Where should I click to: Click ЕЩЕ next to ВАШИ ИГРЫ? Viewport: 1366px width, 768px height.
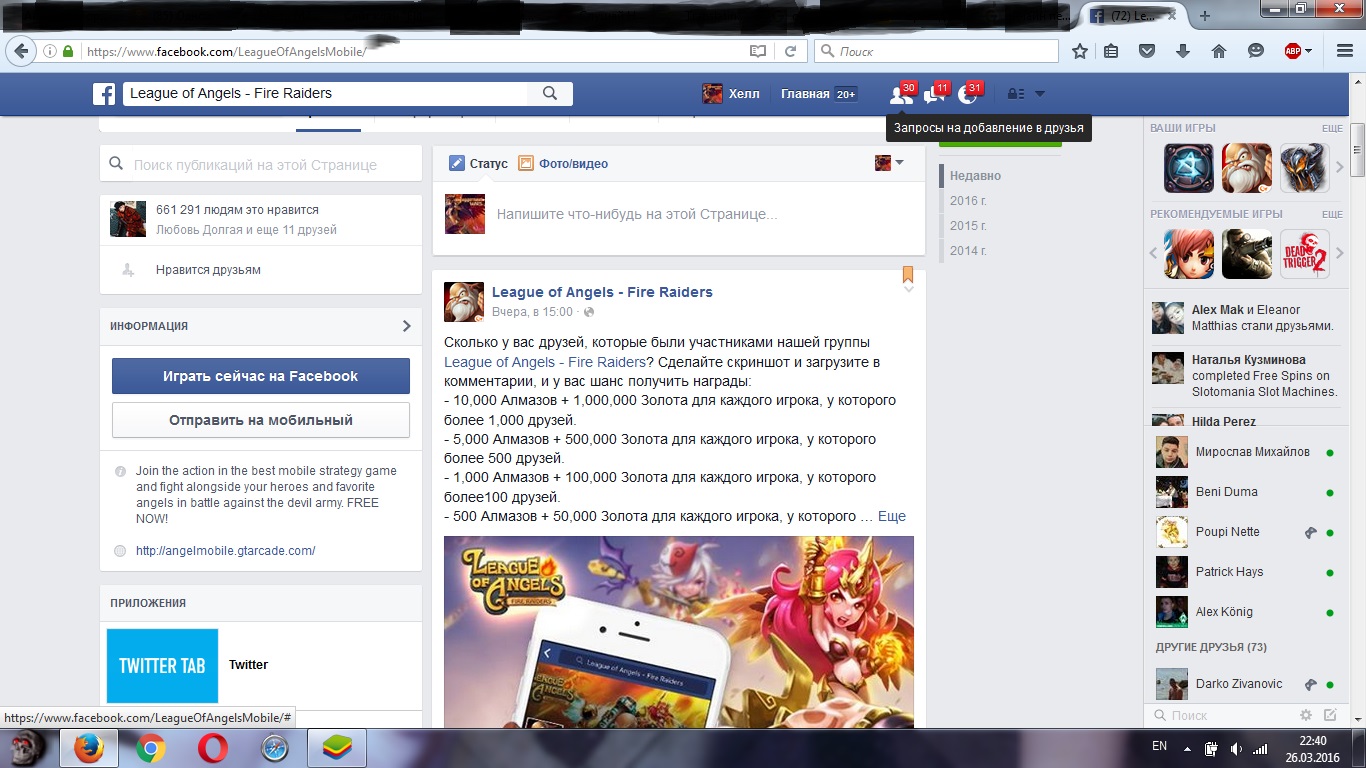coord(1332,129)
